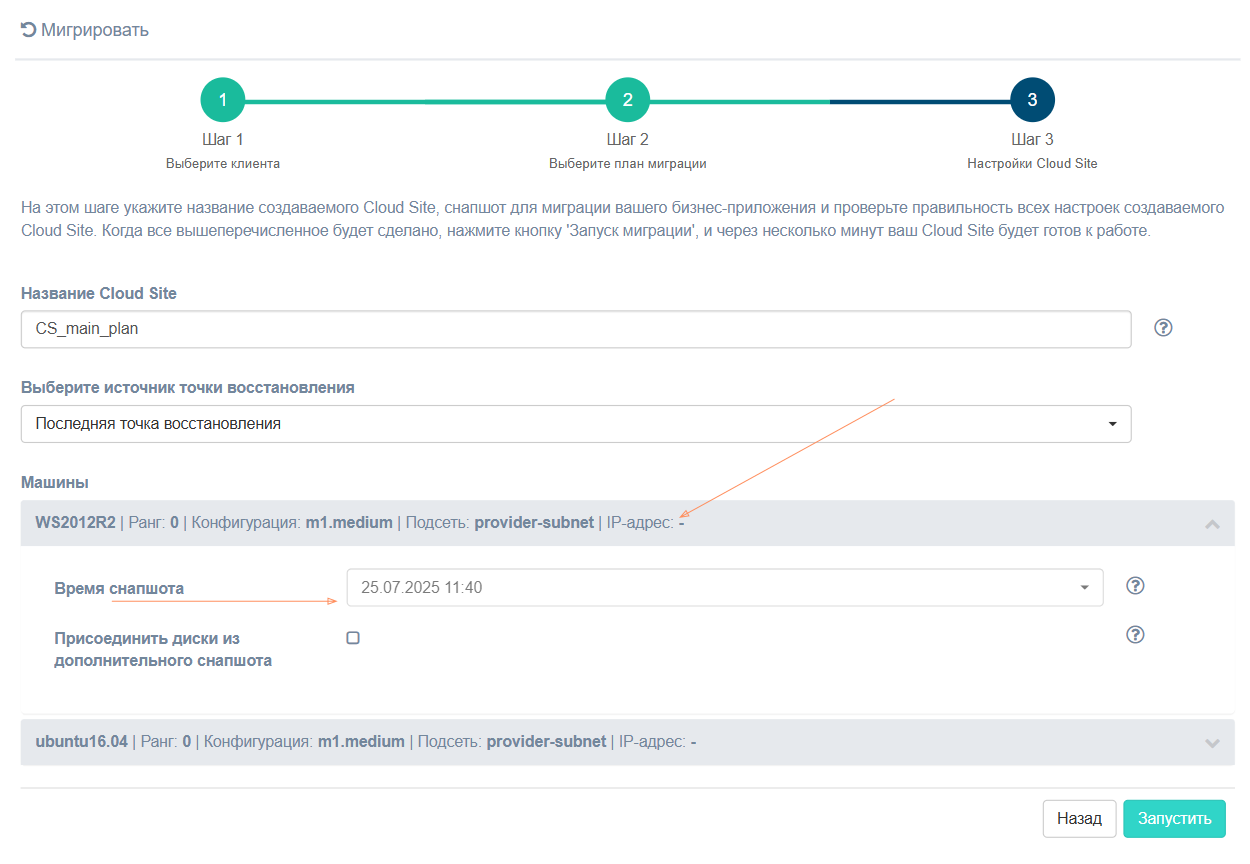Click the Cloud Site name input field

click(575, 329)
